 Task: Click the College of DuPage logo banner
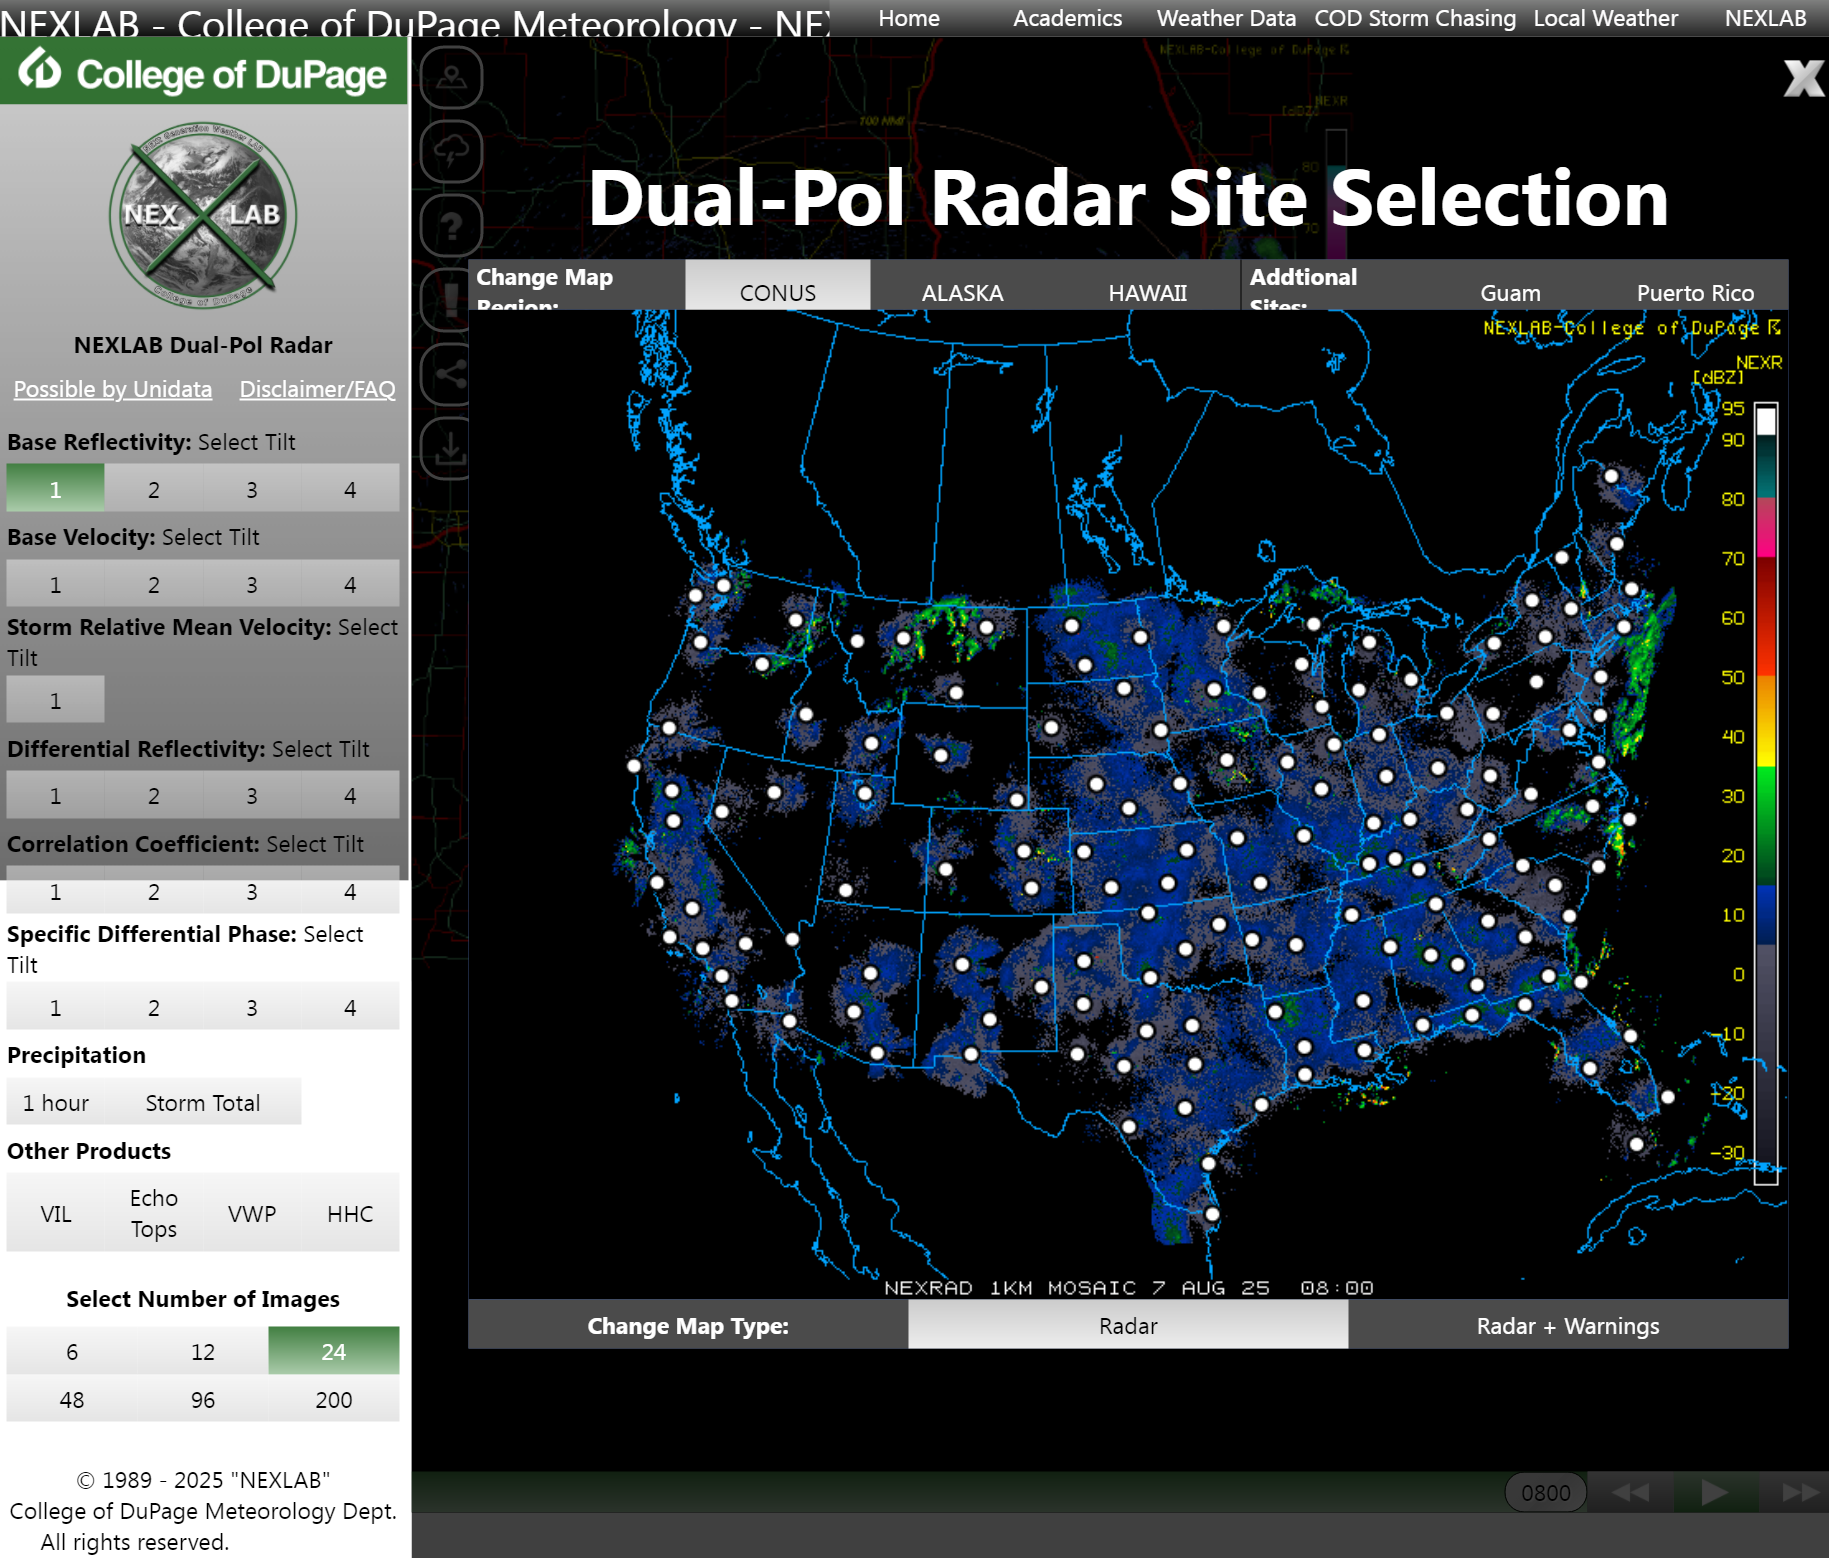coord(204,71)
